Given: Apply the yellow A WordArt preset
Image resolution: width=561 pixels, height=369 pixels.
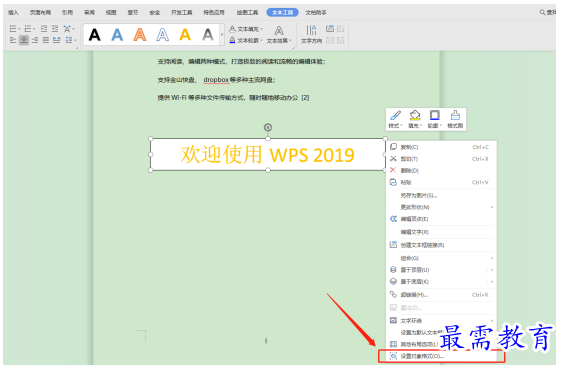Looking at the screenshot, I should tap(185, 35).
